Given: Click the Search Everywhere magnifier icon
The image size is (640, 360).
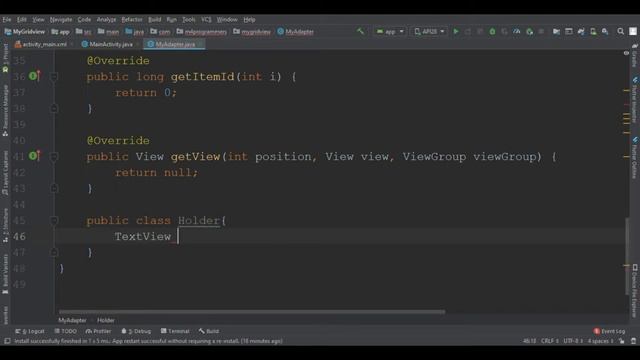Looking at the screenshot, I should [620, 31].
